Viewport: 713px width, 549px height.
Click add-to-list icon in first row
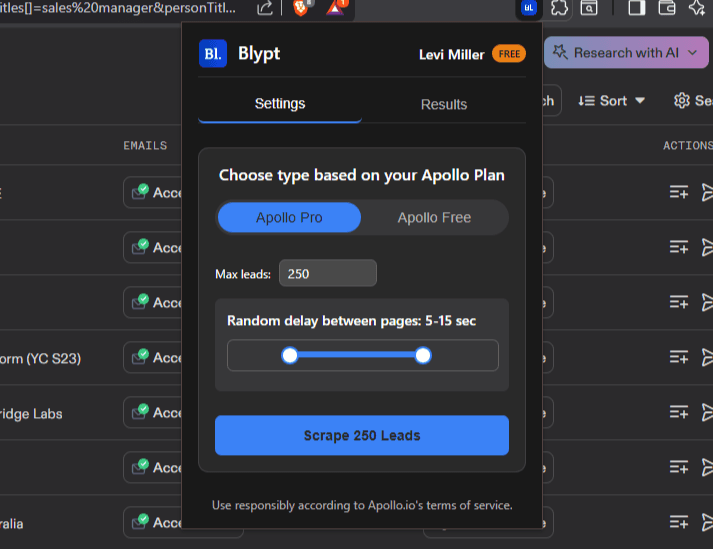click(x=678, y=192)
